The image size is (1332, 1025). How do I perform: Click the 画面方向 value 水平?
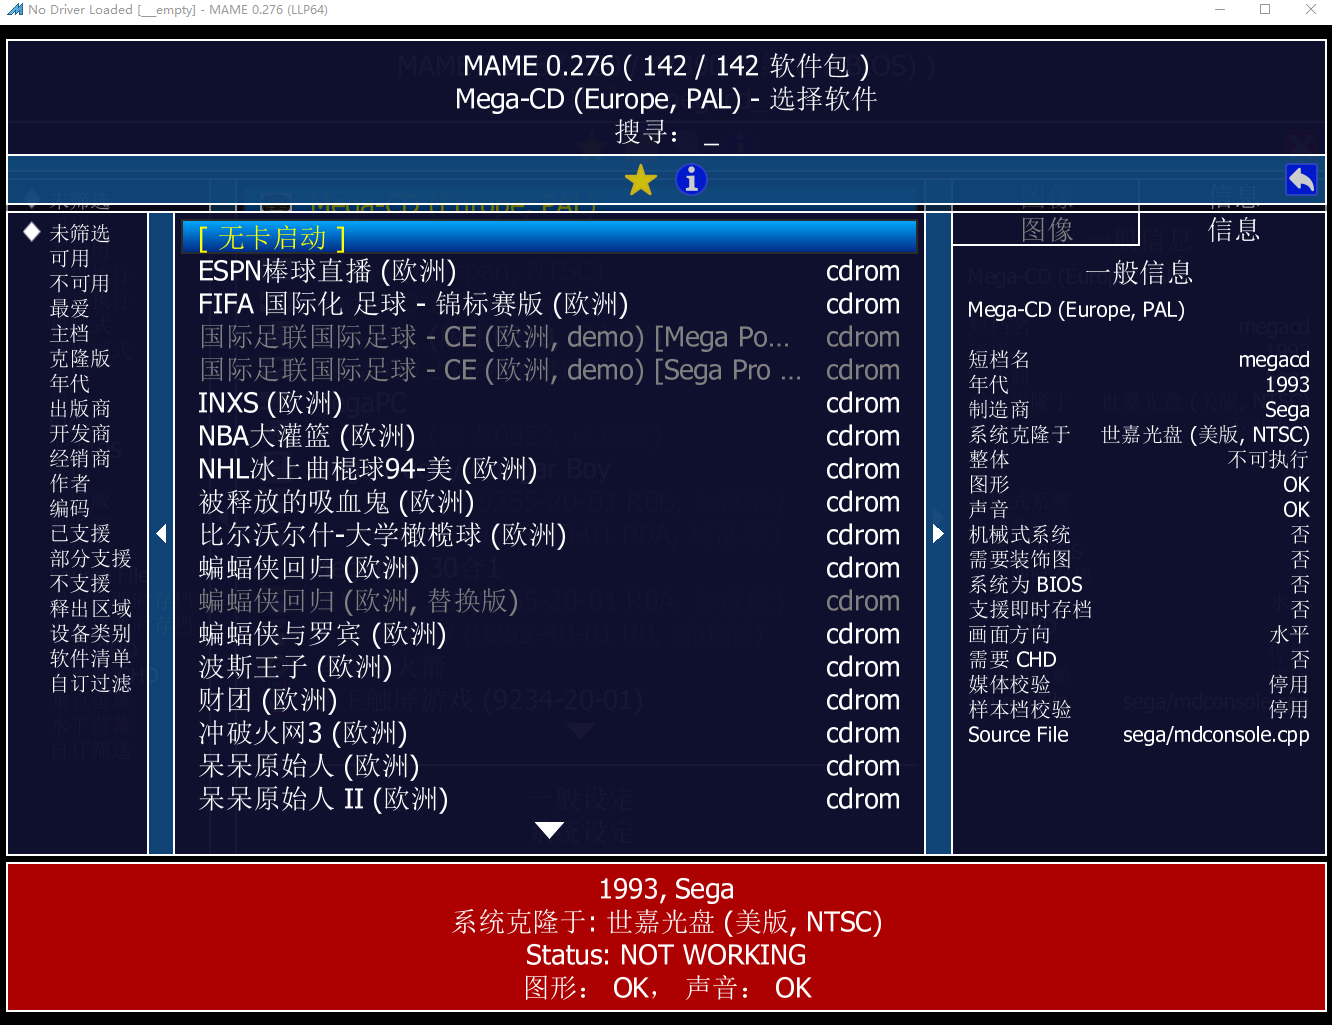click(1289, 635)
